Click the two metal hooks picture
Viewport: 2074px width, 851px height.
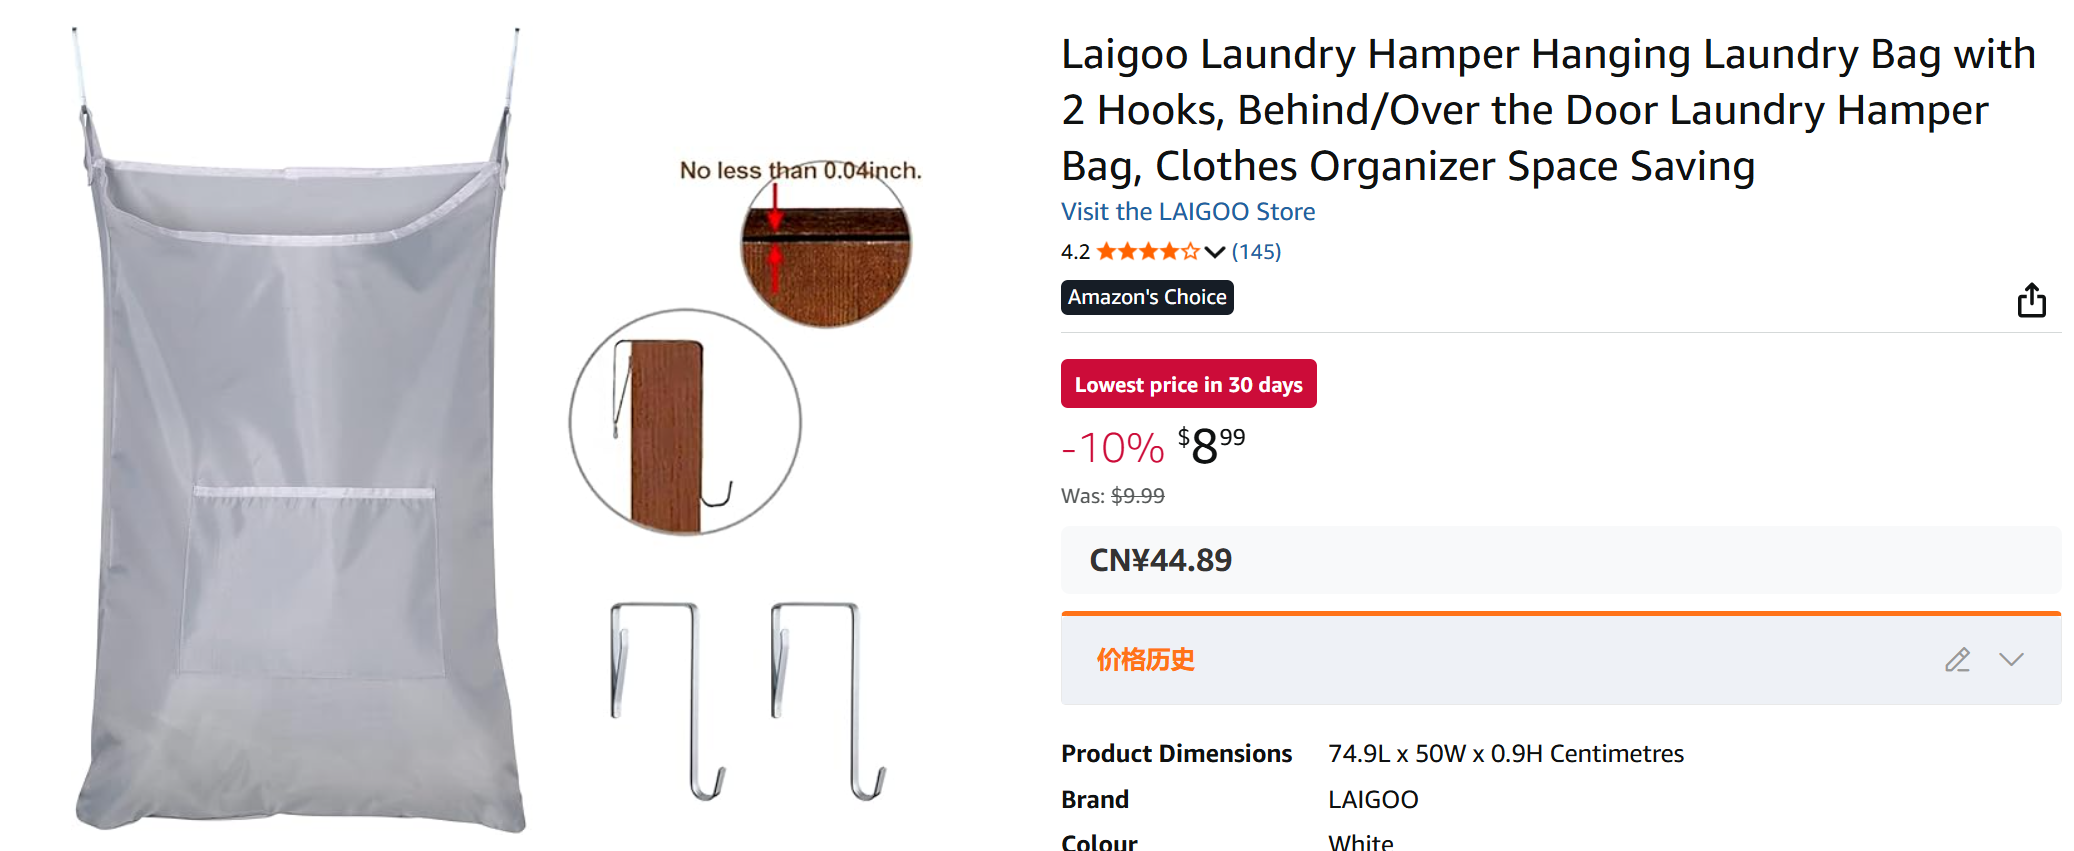tap(747, 700)
